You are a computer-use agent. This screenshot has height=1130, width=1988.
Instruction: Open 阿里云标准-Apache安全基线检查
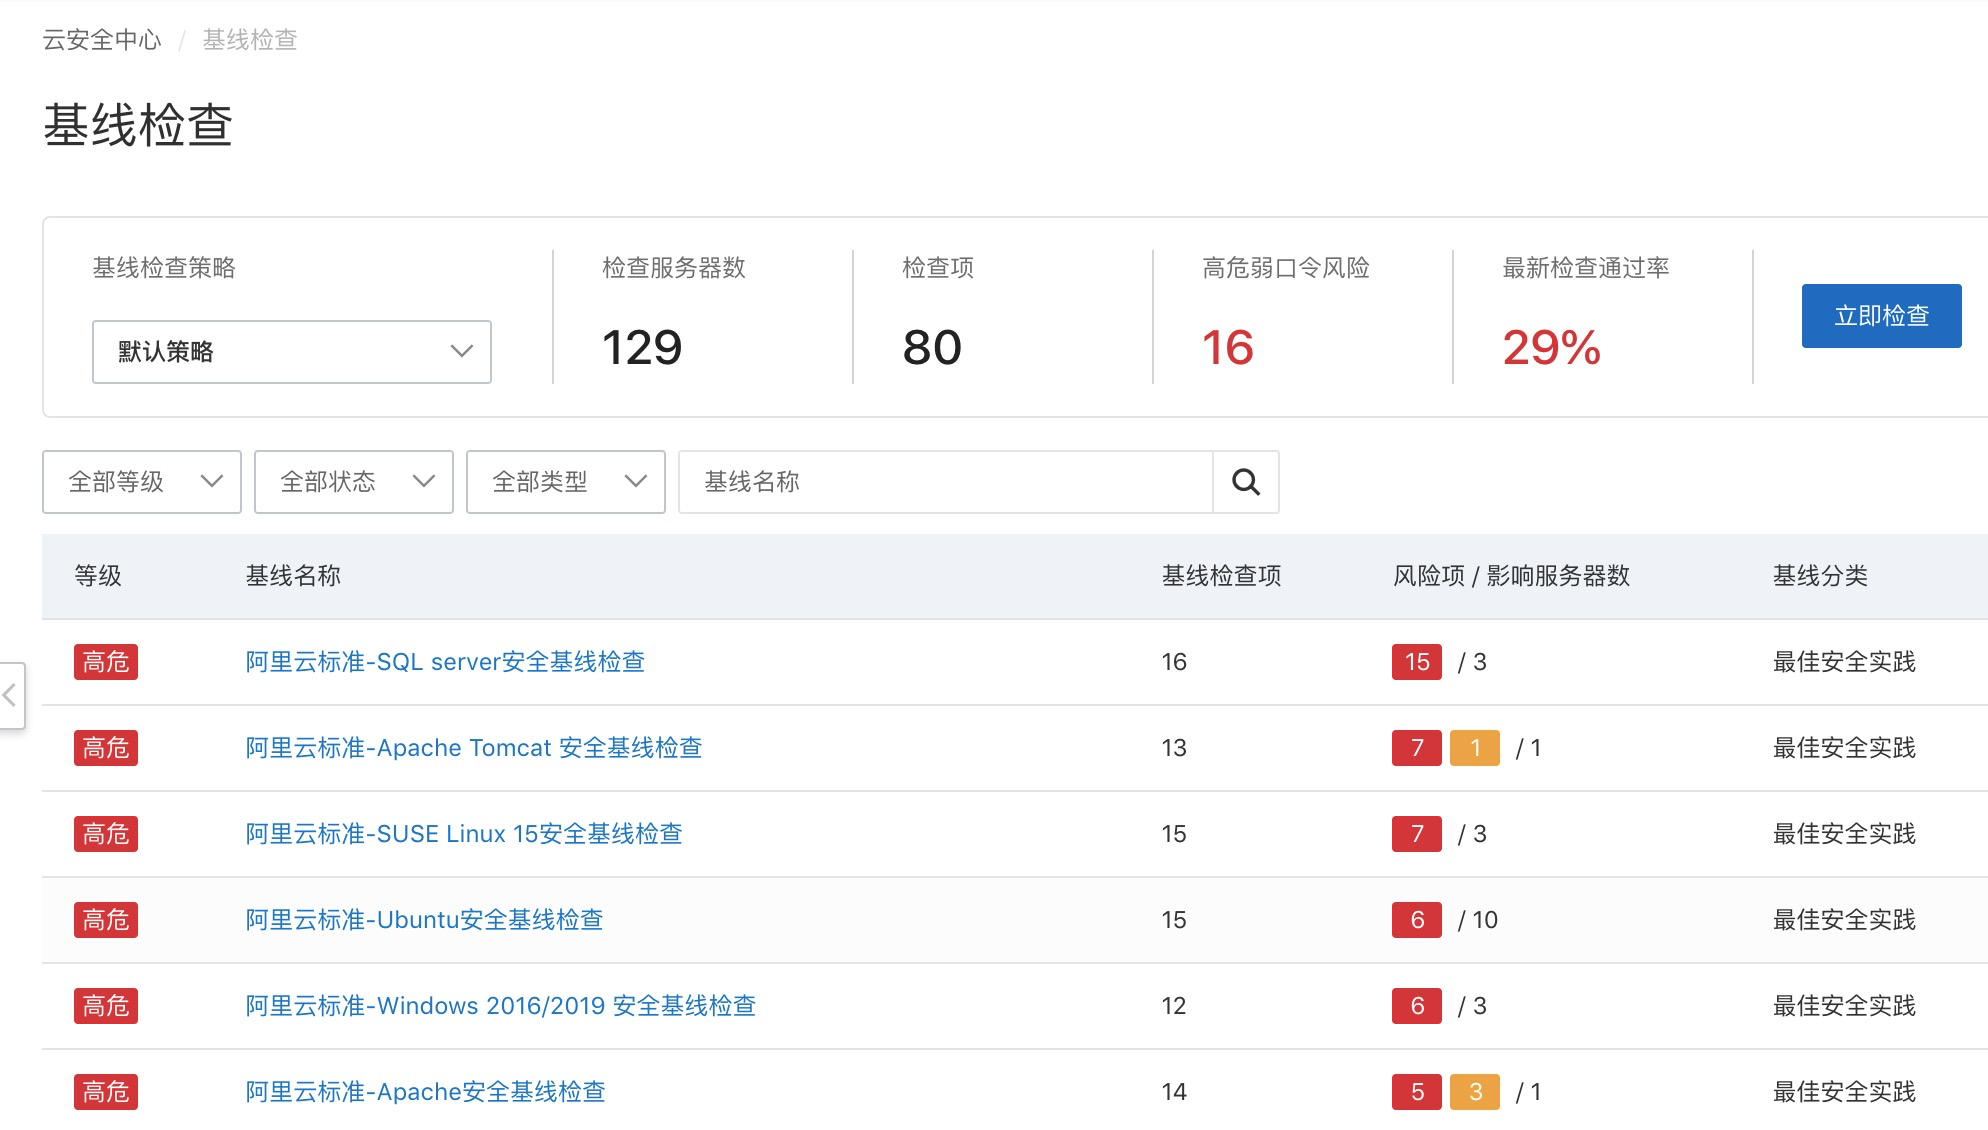click(425, 1092)
